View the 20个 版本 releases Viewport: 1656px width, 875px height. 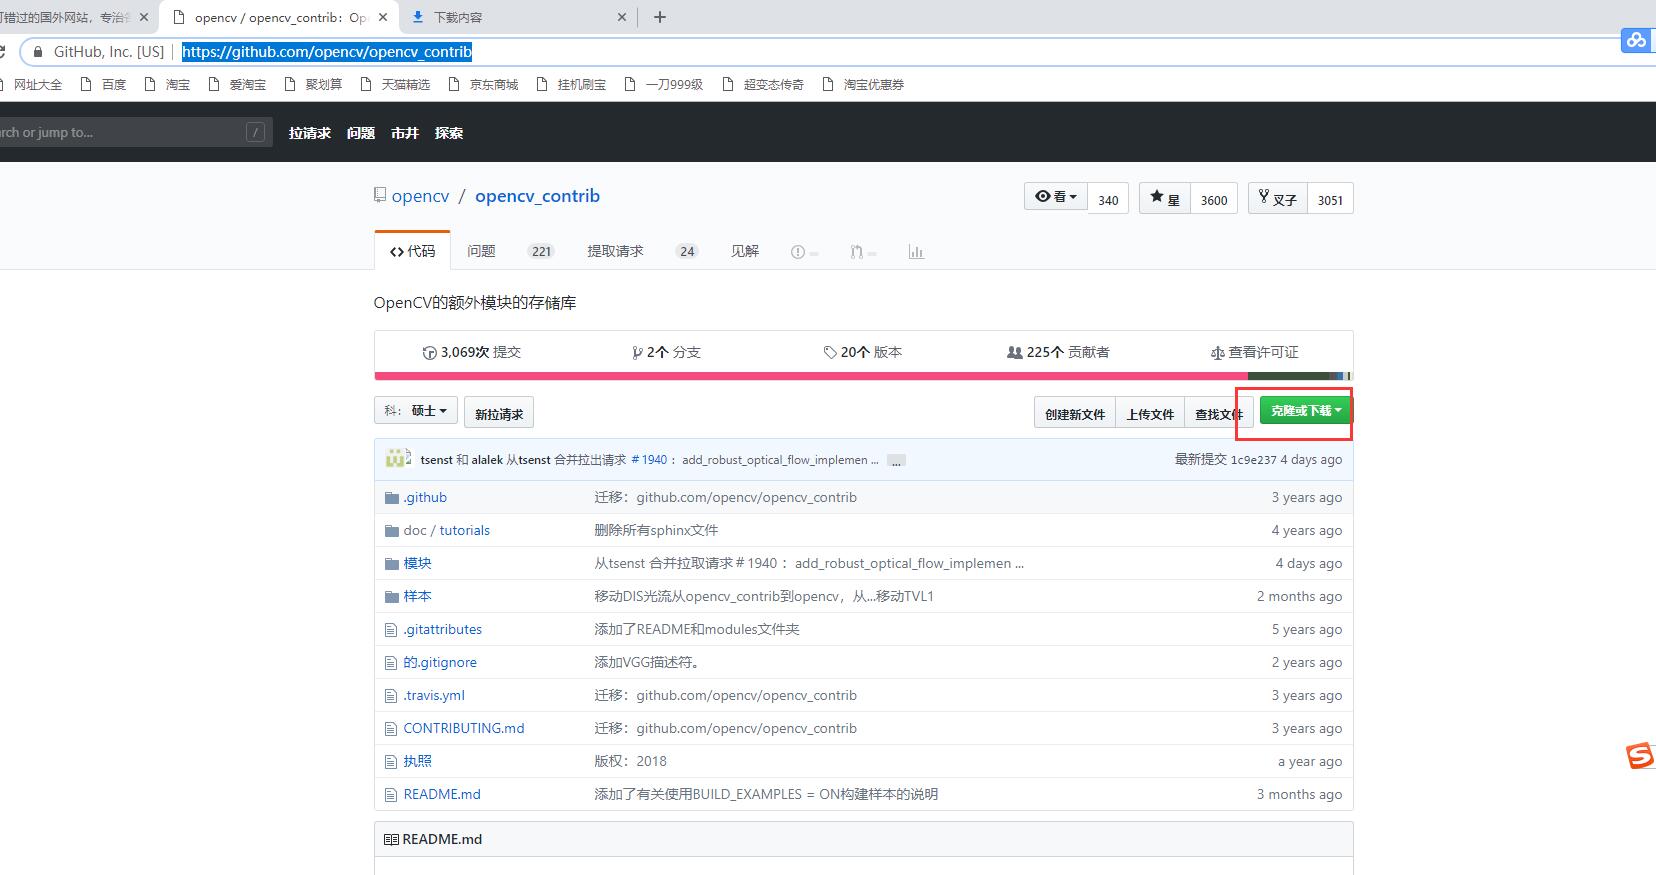[863, 352]
